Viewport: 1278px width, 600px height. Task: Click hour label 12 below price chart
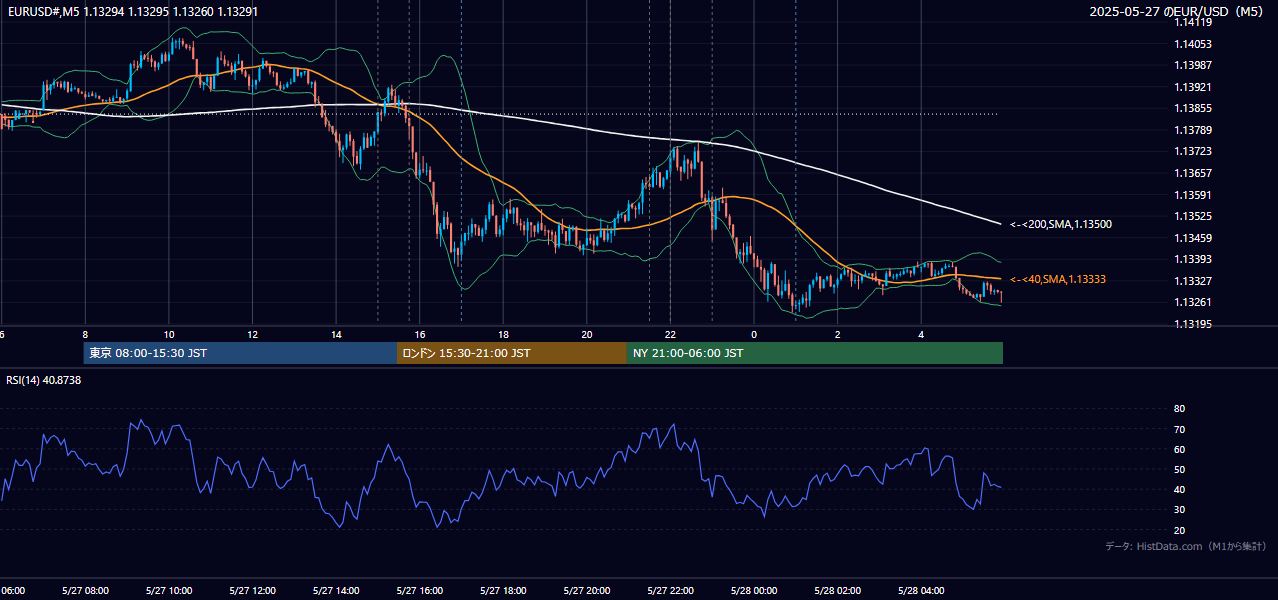coord(252,334)
